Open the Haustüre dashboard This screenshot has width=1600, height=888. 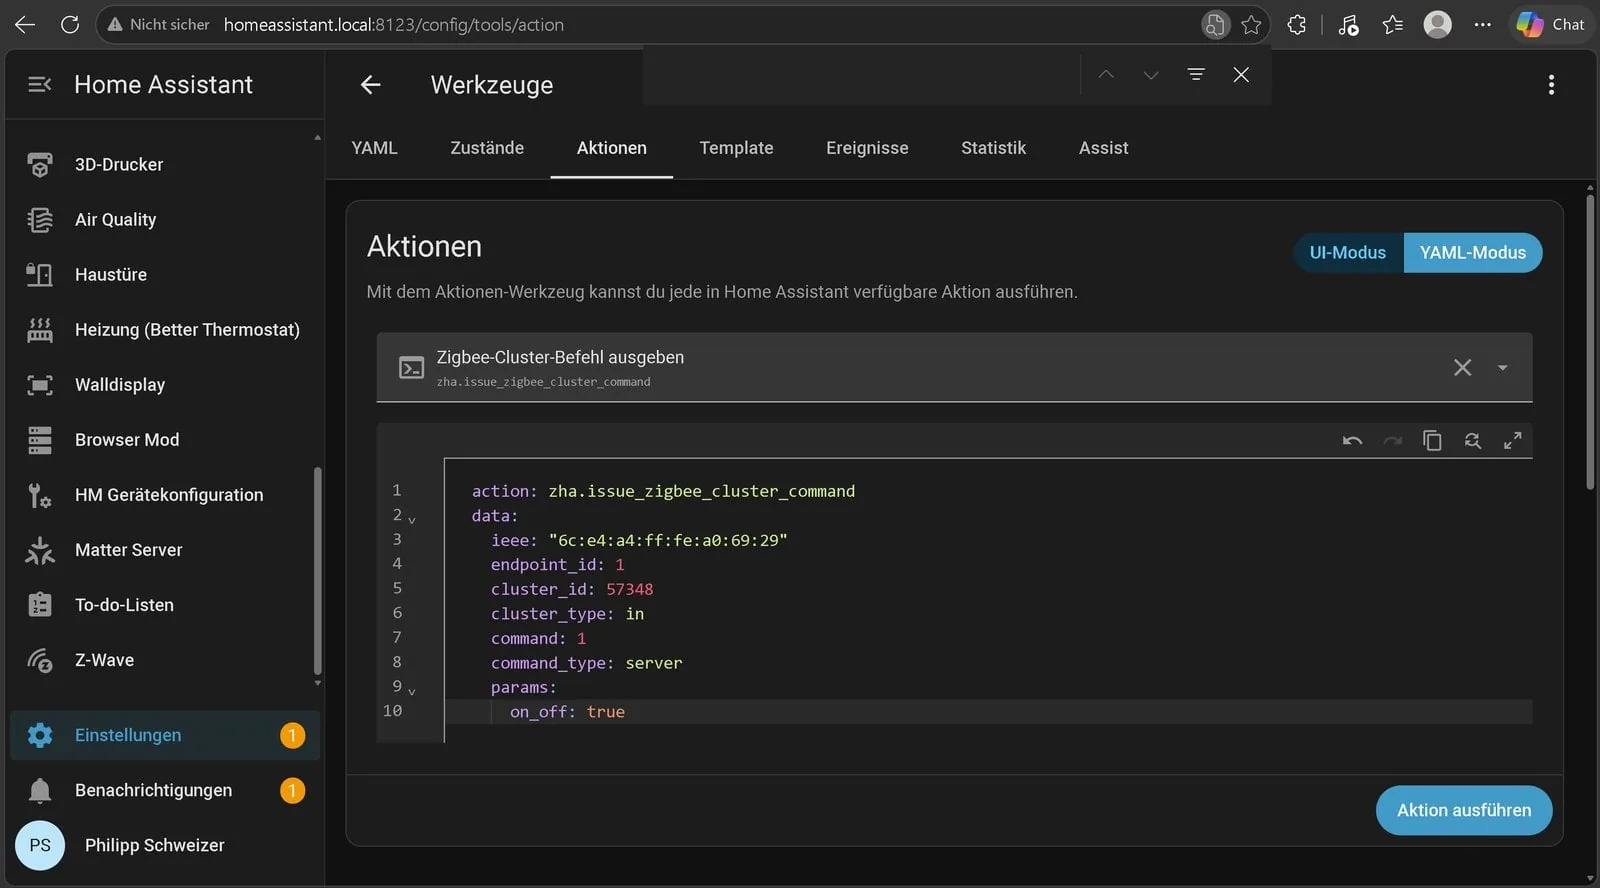[165, 274]
